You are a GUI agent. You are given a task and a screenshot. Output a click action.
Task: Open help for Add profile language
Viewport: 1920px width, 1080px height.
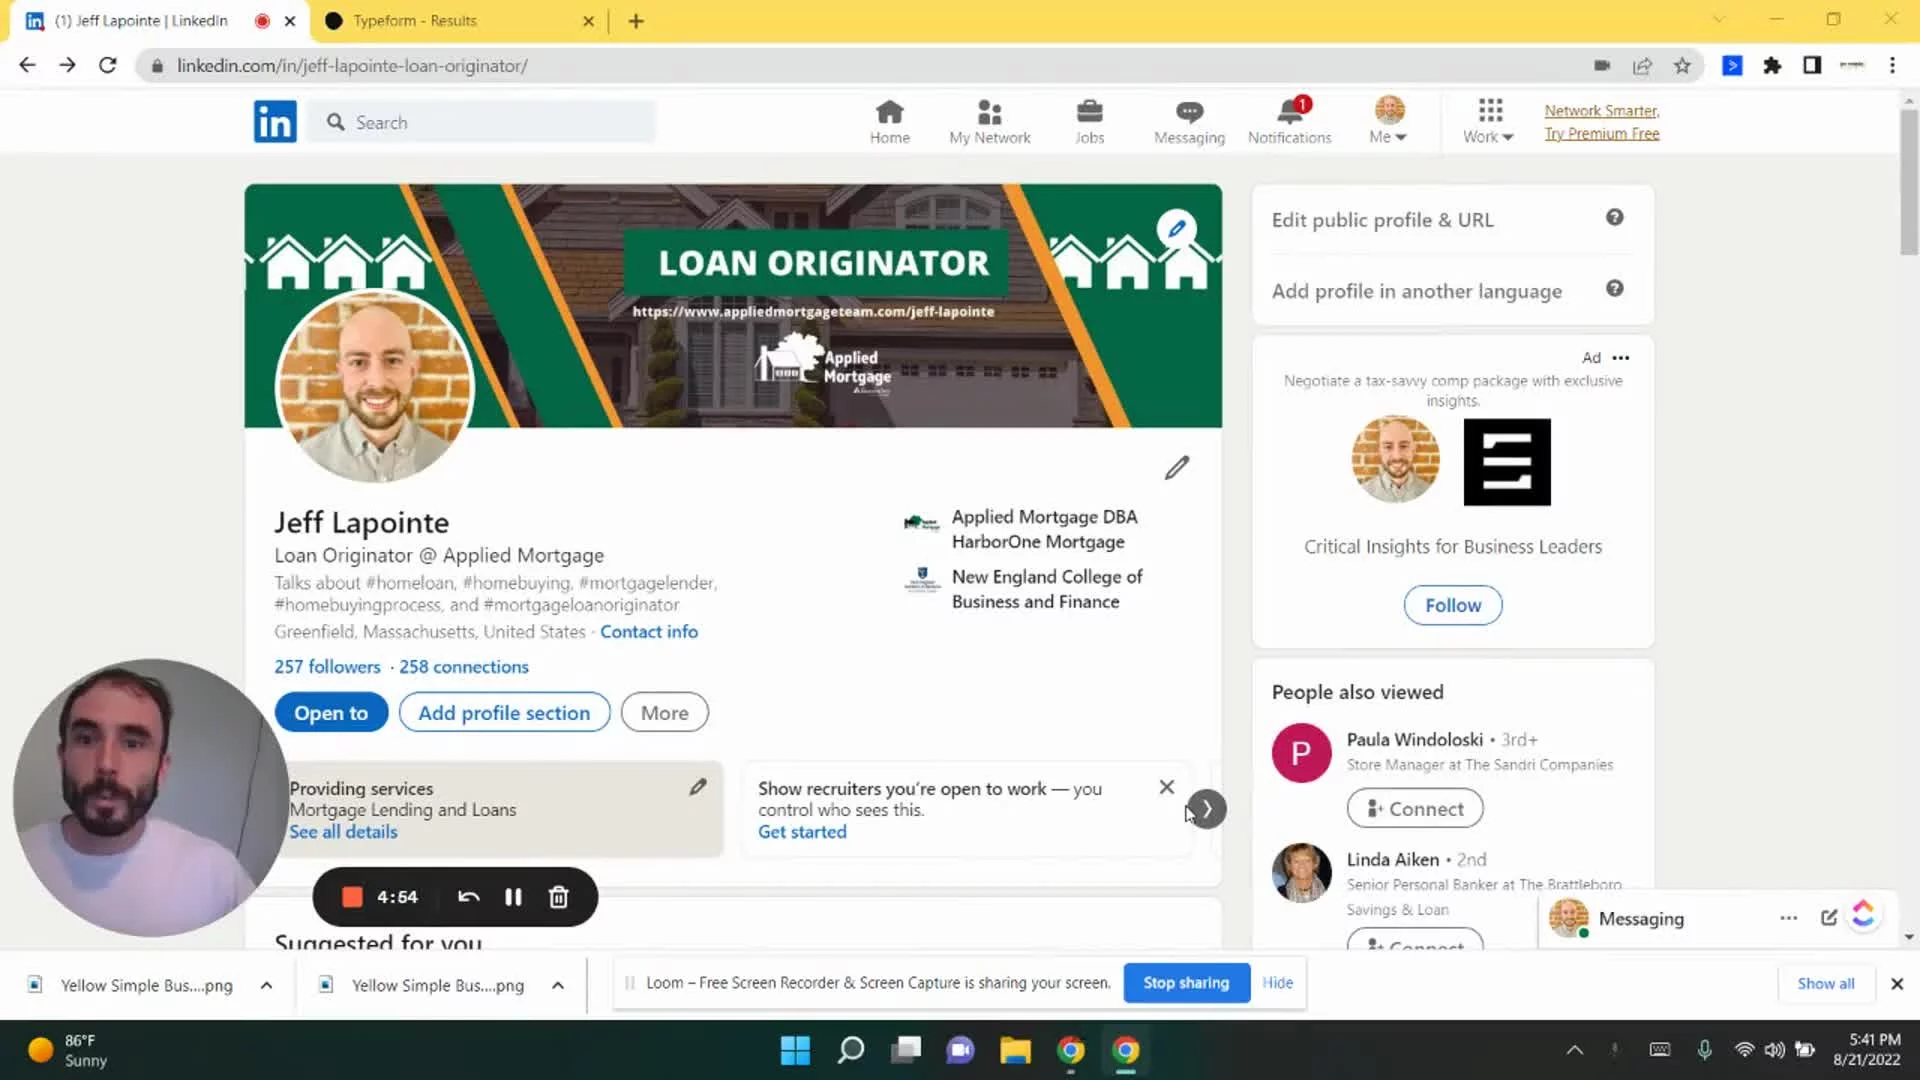pyautogui.click(x=1614, y=289)
